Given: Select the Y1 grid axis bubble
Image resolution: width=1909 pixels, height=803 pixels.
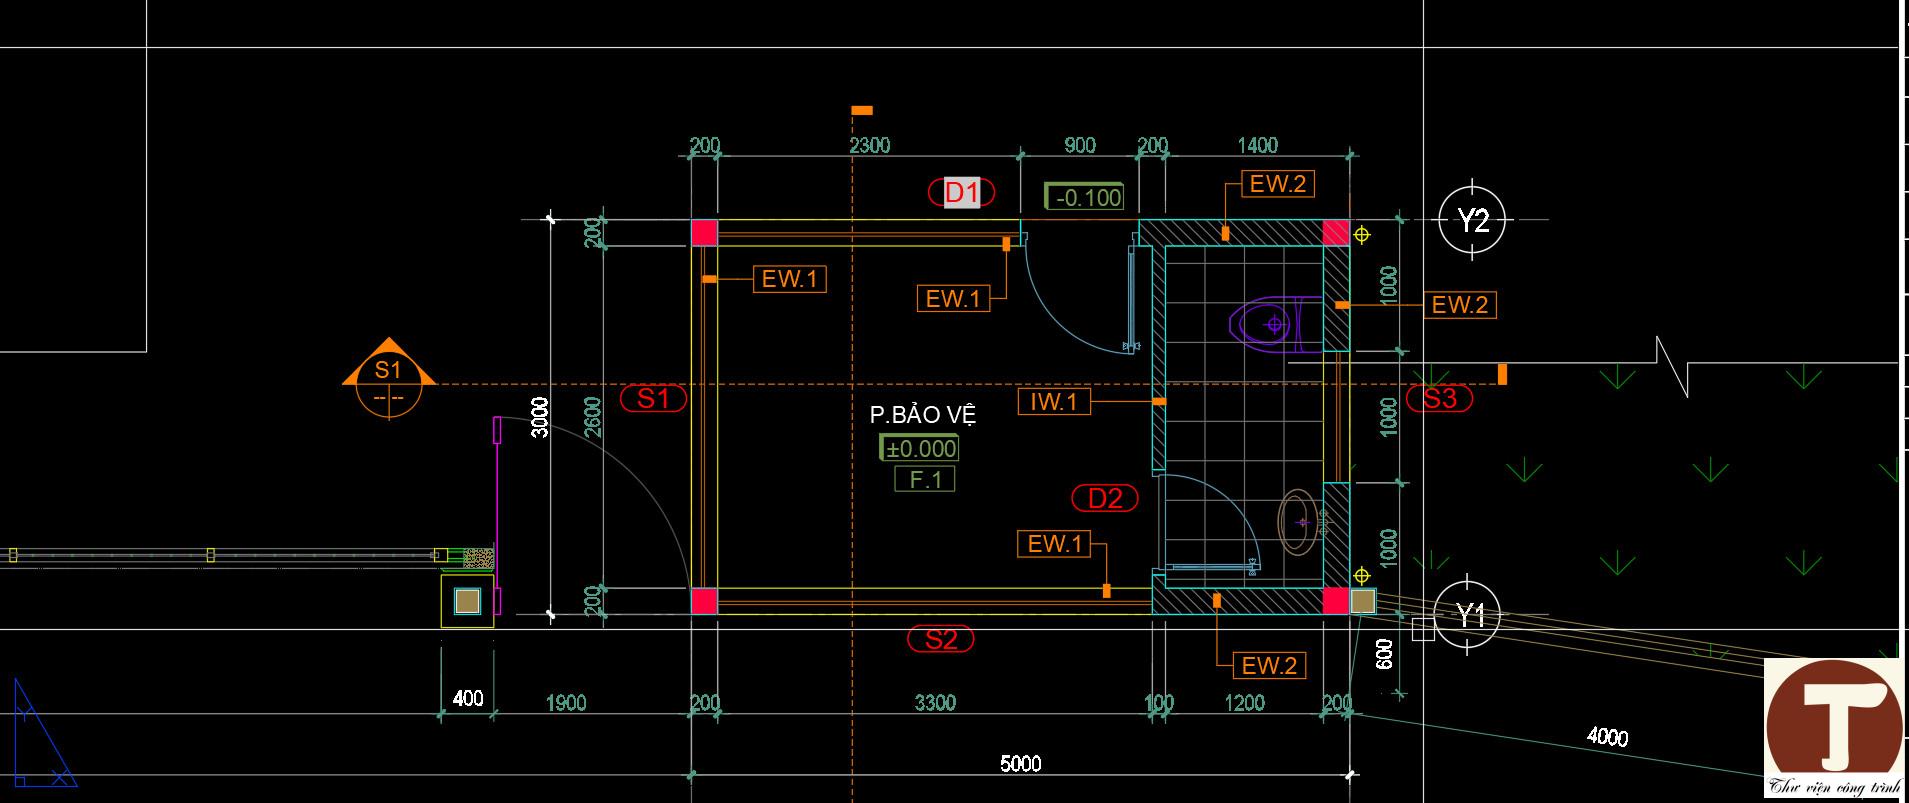Looking at the screenshot, I should 1468,616.
